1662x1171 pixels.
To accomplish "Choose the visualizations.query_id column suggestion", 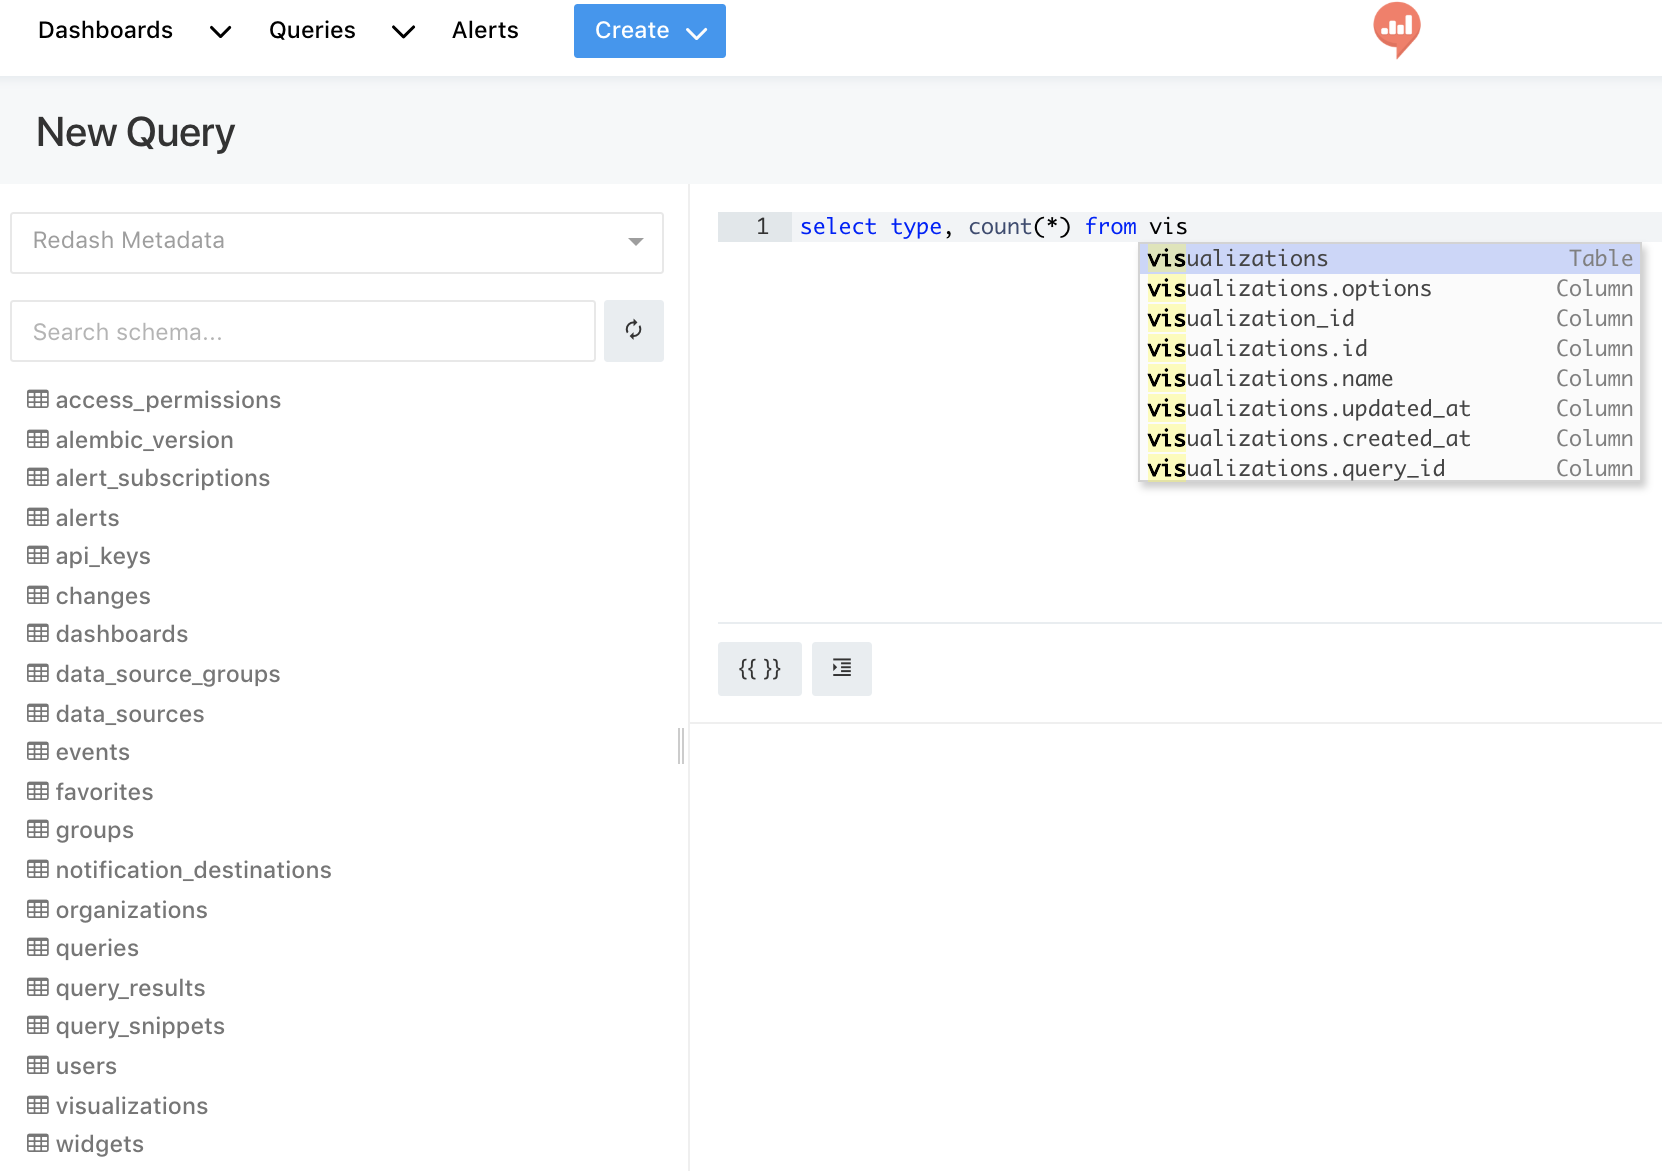I will 1390,467.
